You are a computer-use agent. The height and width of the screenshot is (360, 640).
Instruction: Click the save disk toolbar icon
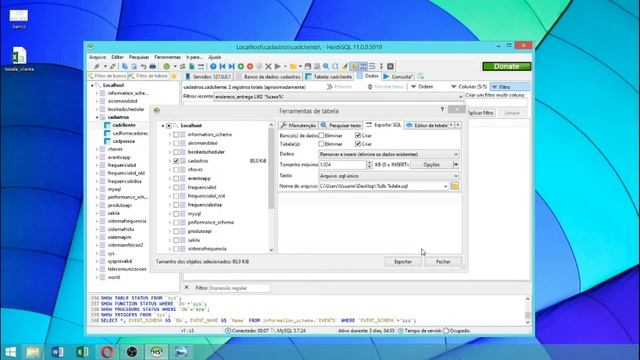[308, 66]
